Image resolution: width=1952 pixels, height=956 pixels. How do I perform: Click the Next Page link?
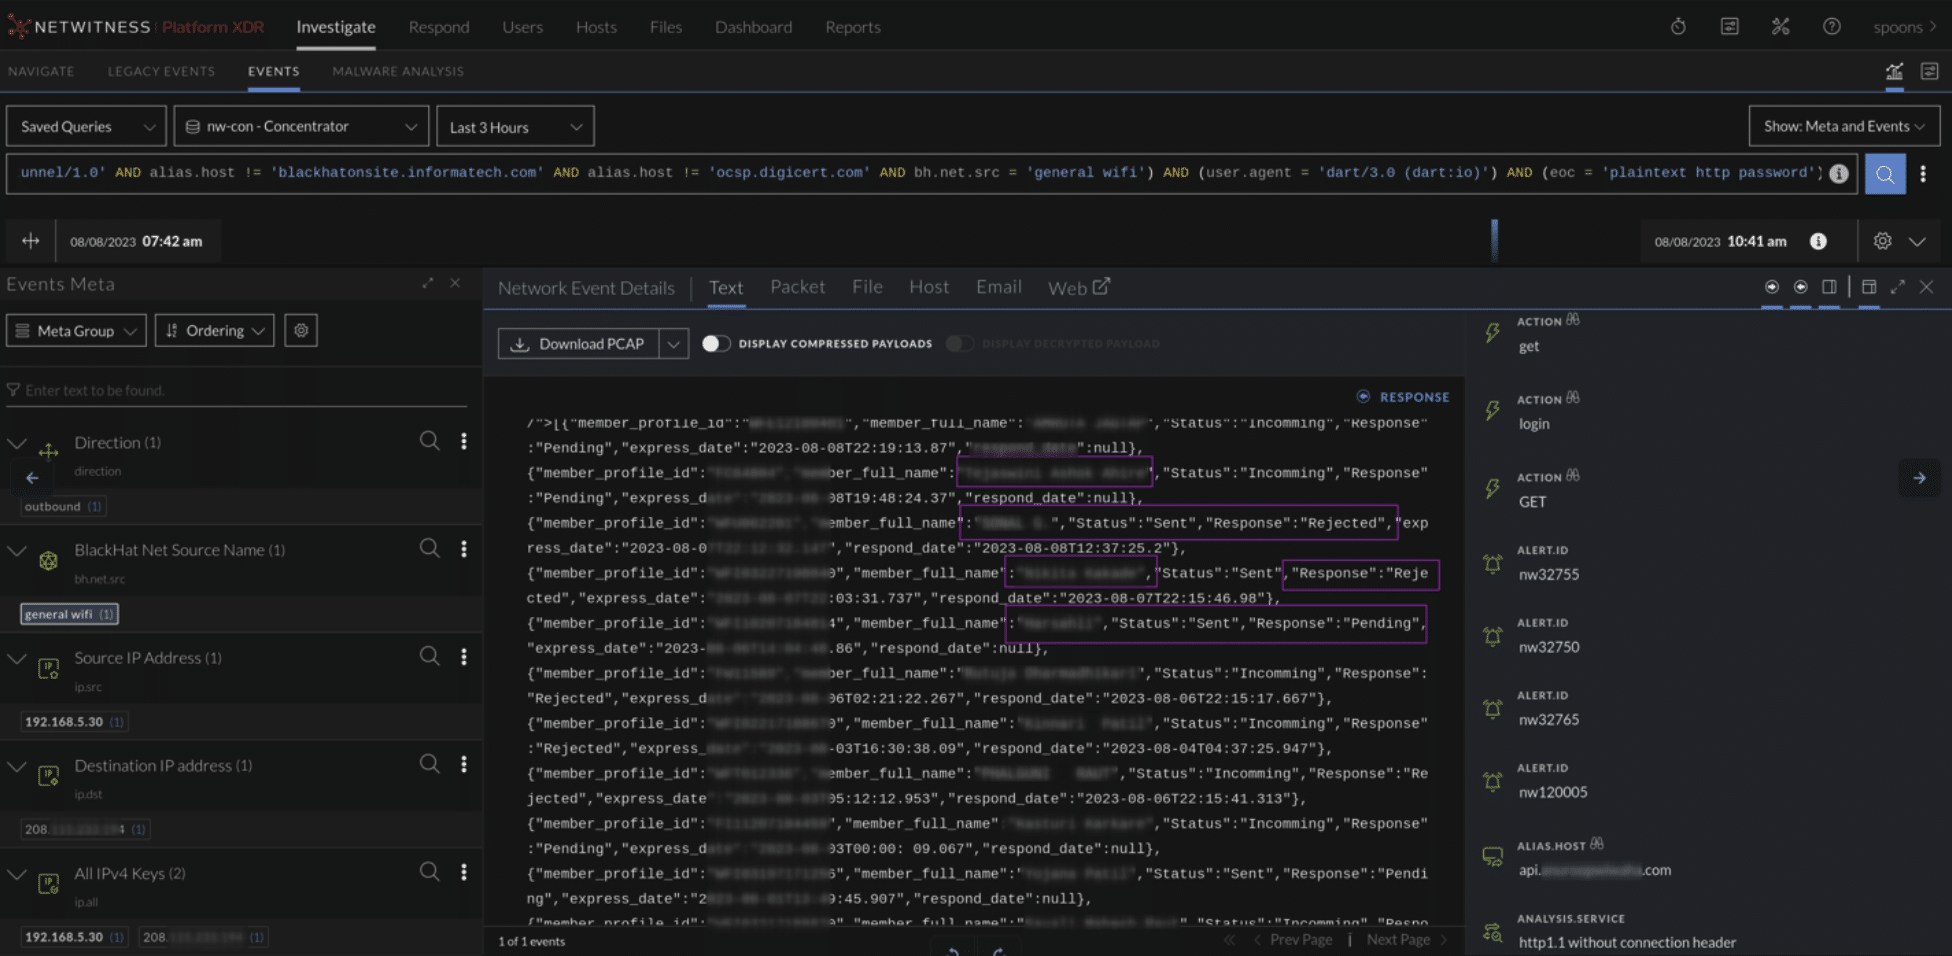pos(1398,940)
